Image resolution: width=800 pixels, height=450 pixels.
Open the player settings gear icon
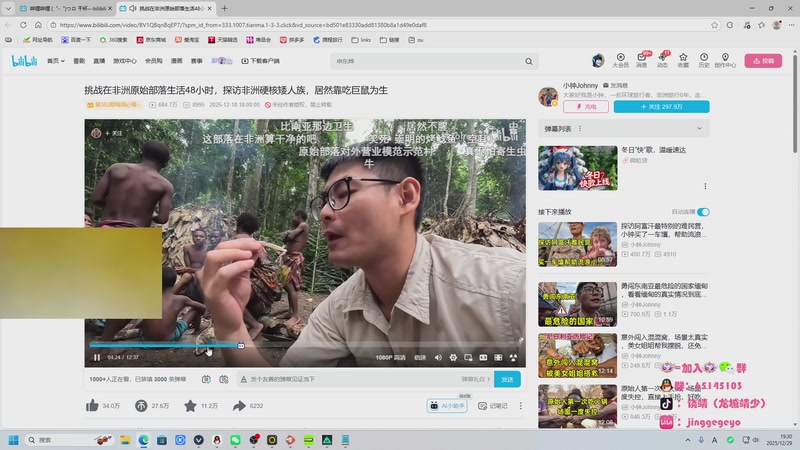coord(453,358)
